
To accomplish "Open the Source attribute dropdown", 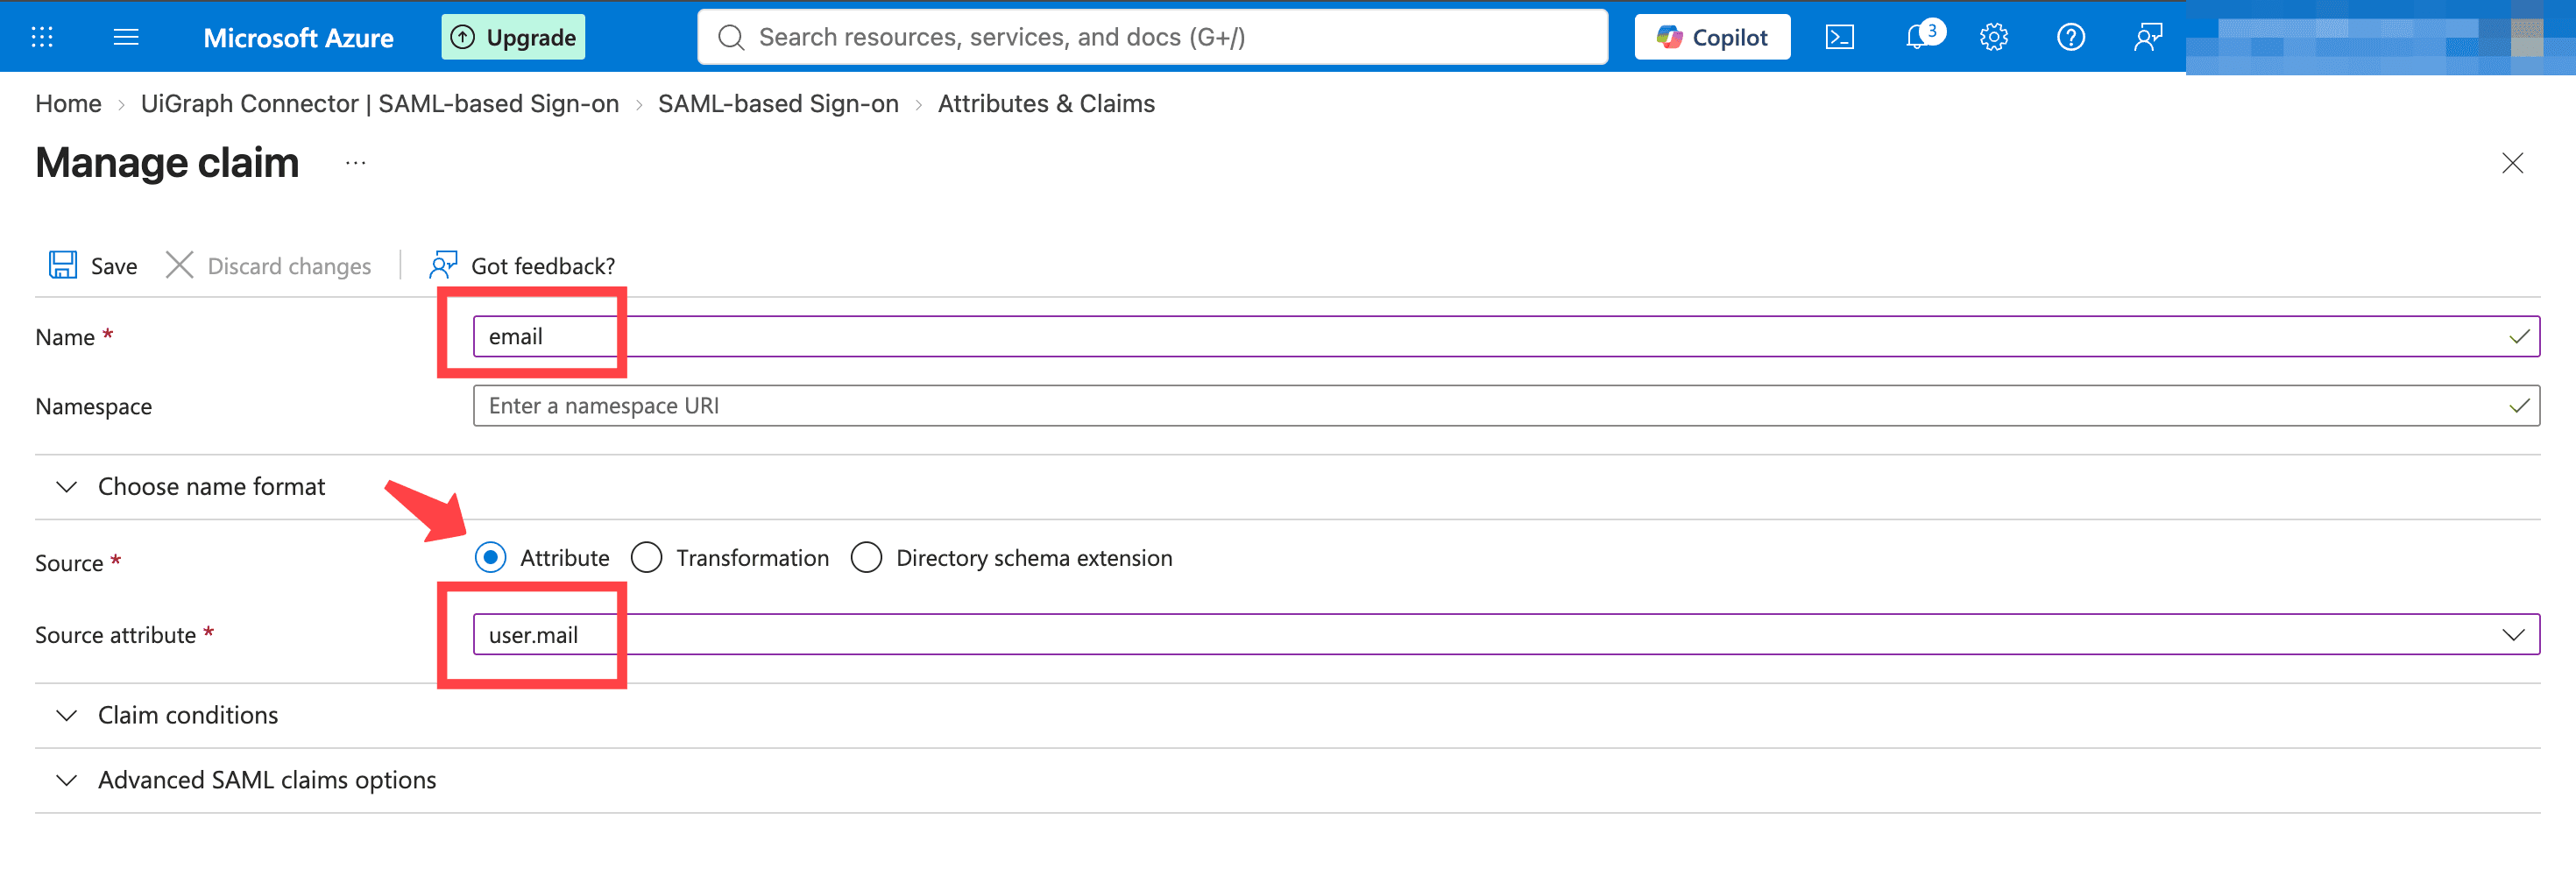I will coord(1506,634).
